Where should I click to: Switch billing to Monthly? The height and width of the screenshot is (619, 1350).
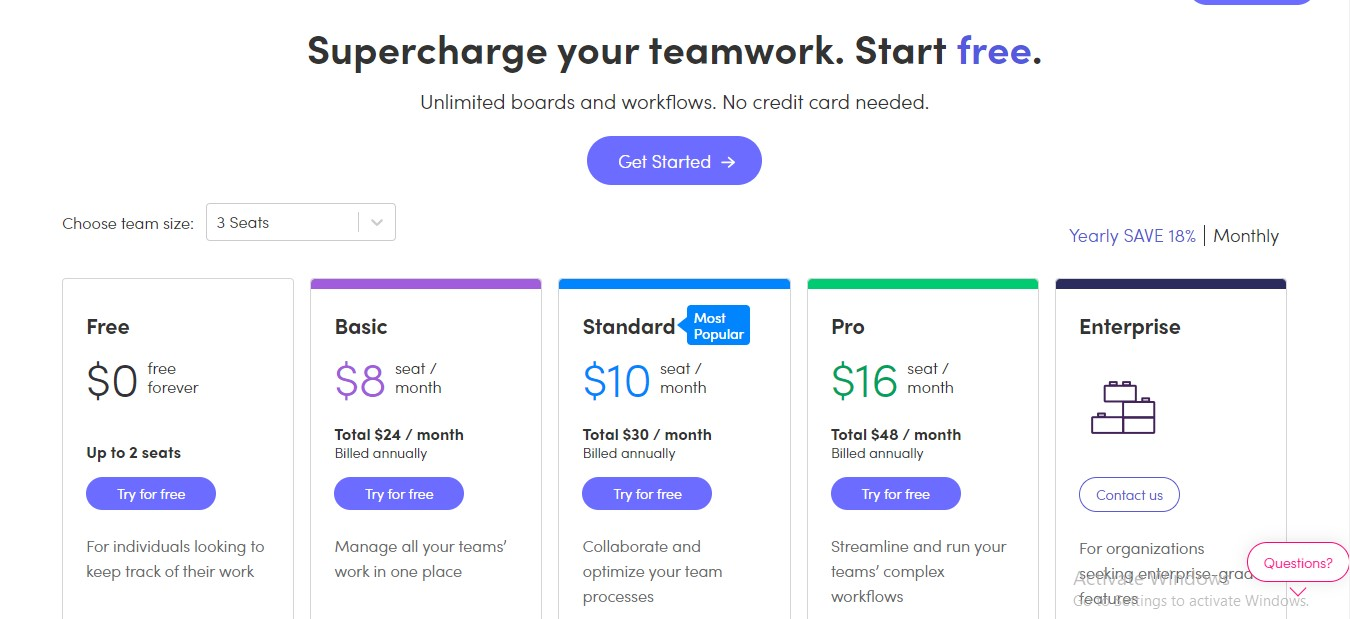point(1246,236)
